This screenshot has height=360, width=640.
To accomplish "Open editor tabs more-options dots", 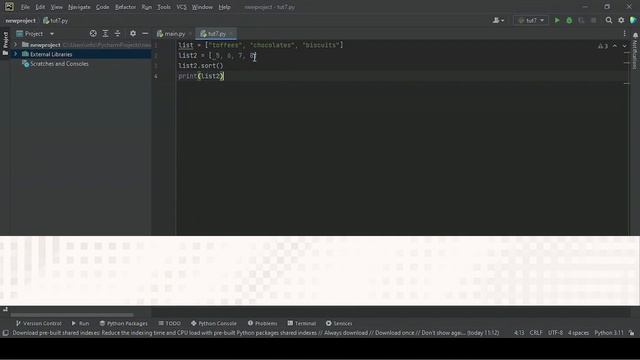I will point(624,33).
